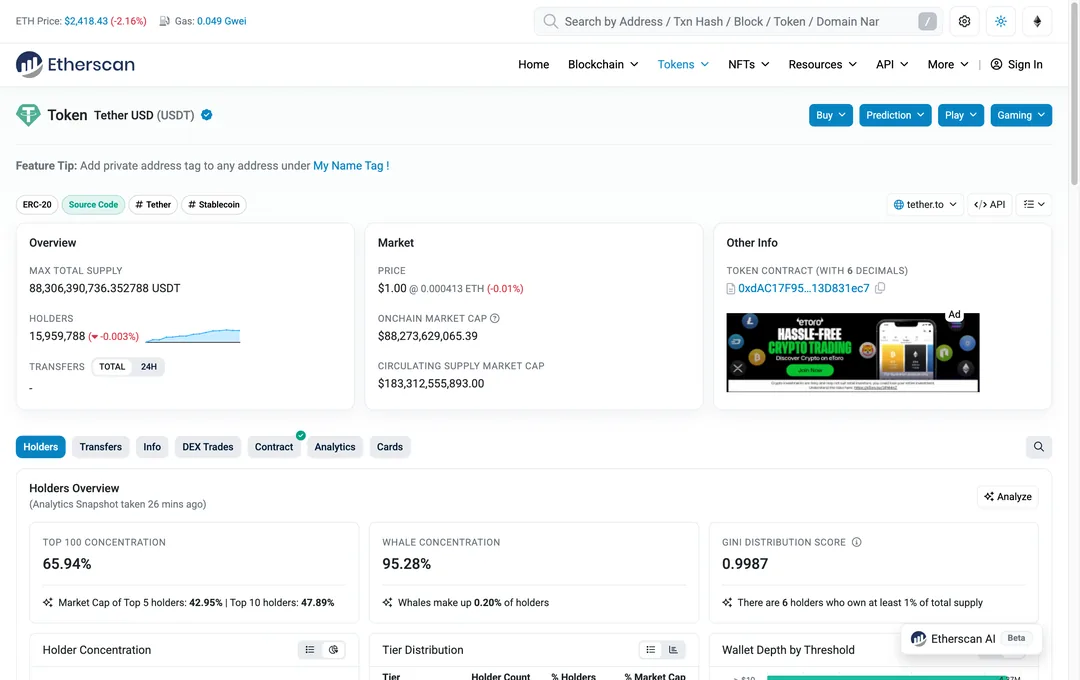
Task: Expand the Resources menu
Action: [x=822, y=64]
